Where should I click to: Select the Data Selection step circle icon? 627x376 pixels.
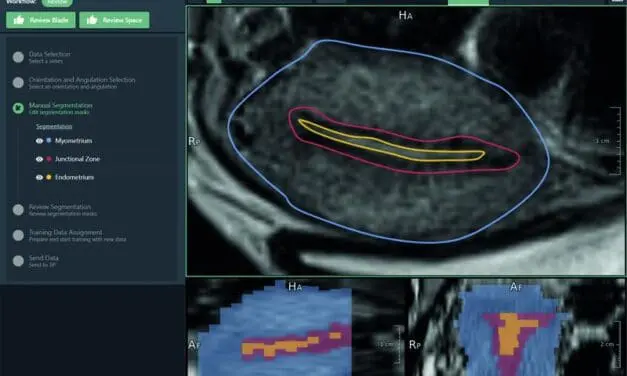[x=18, y=57]
